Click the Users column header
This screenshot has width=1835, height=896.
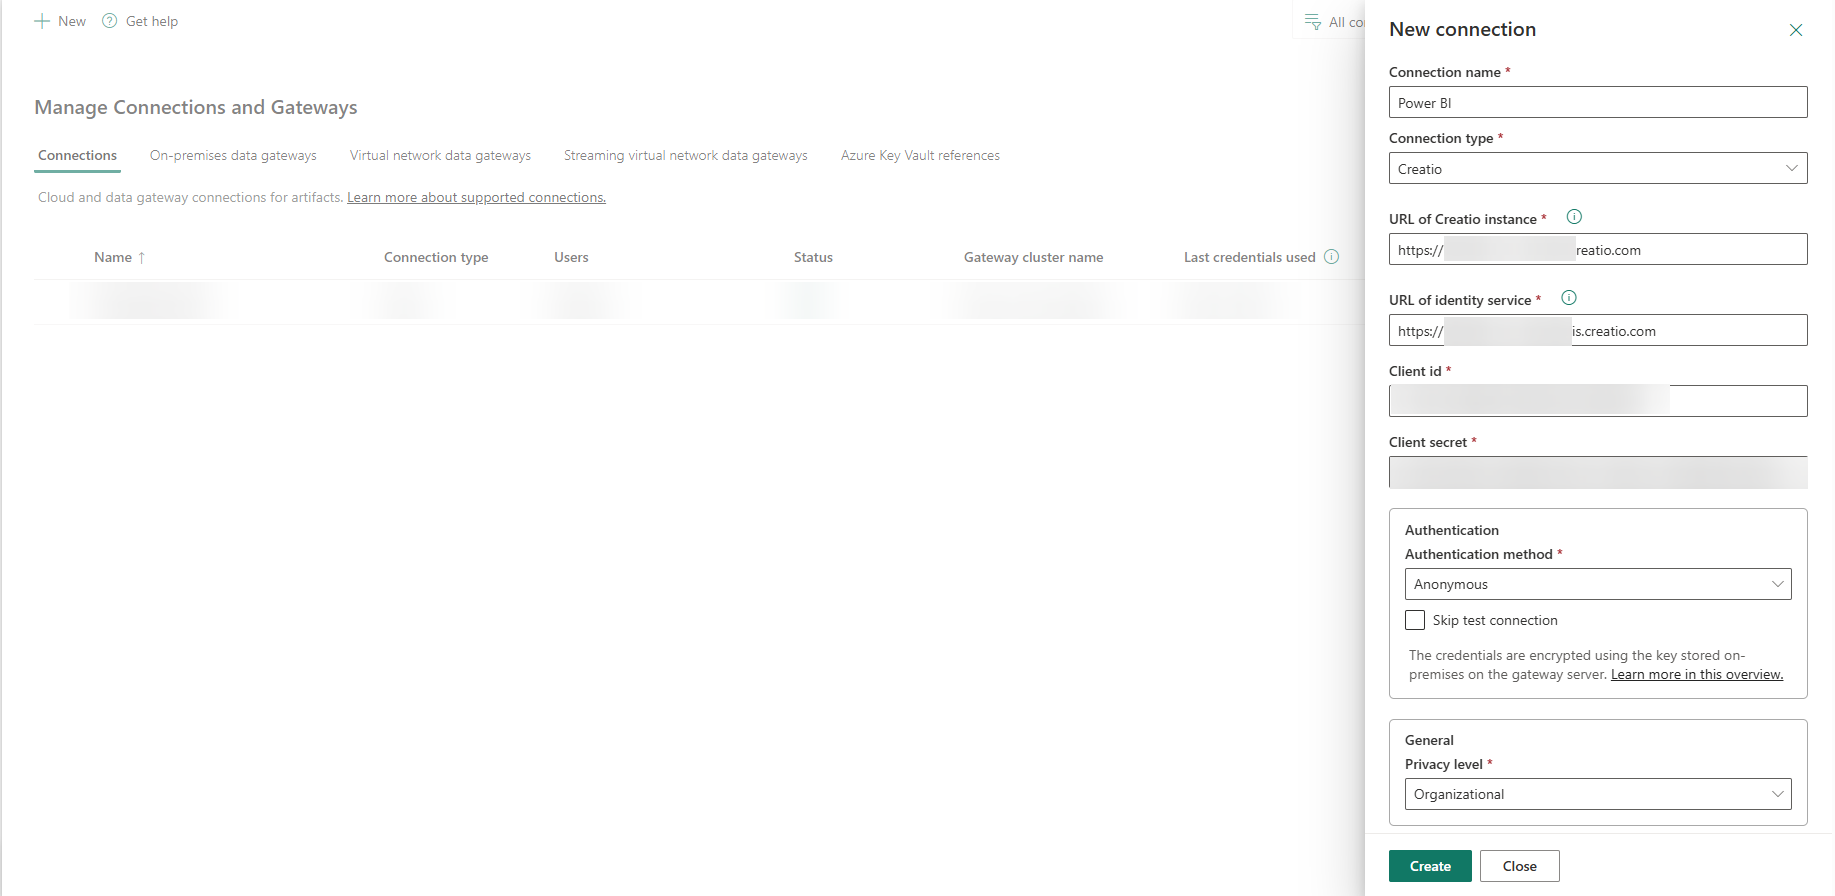click(x=571, y=257)
